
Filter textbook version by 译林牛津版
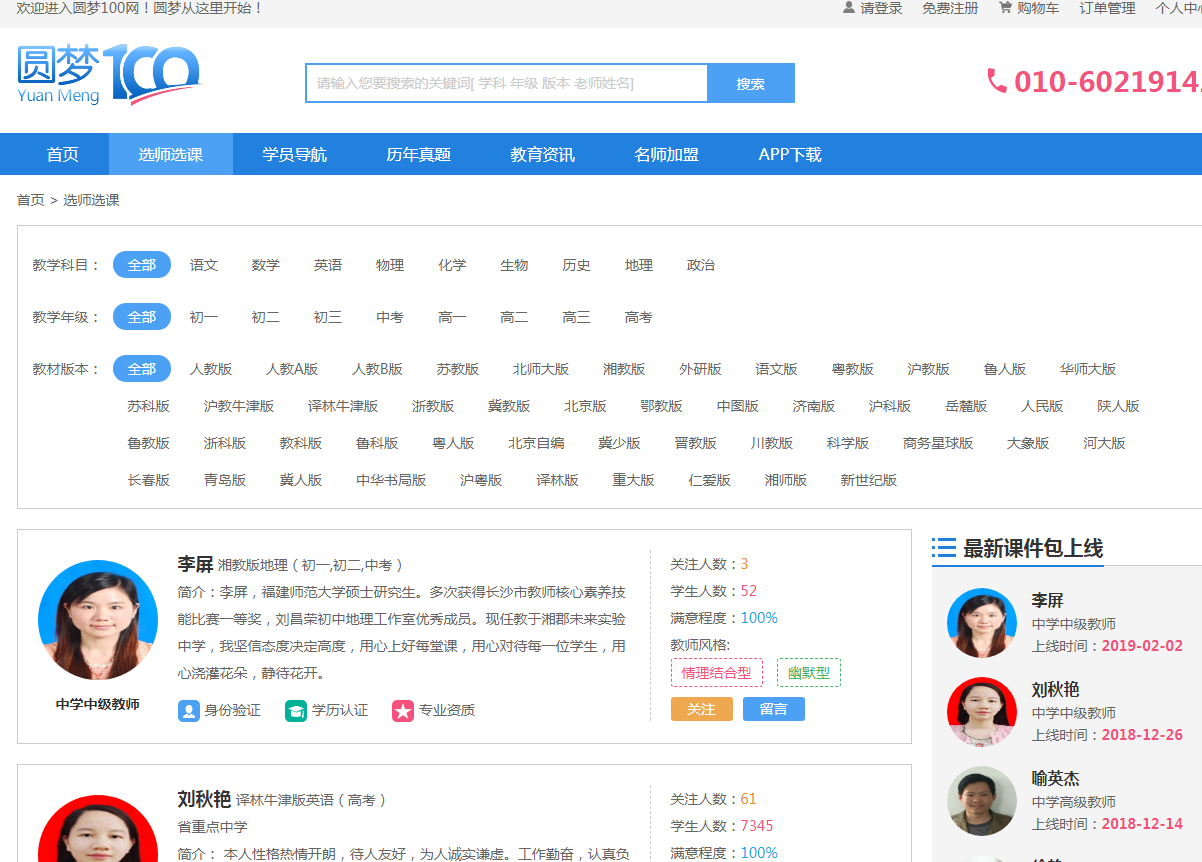[343, 406]
